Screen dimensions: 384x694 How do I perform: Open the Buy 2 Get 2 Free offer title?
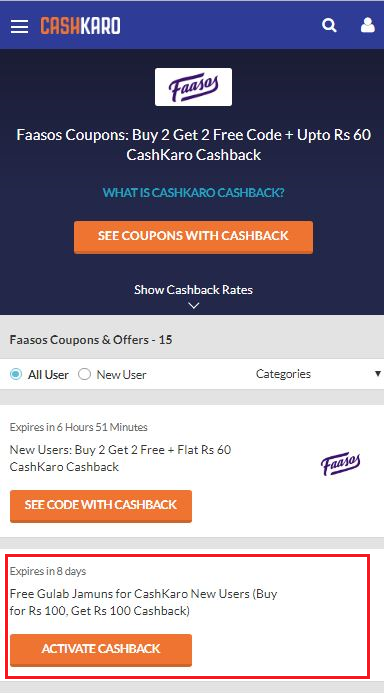pos(120,458)
